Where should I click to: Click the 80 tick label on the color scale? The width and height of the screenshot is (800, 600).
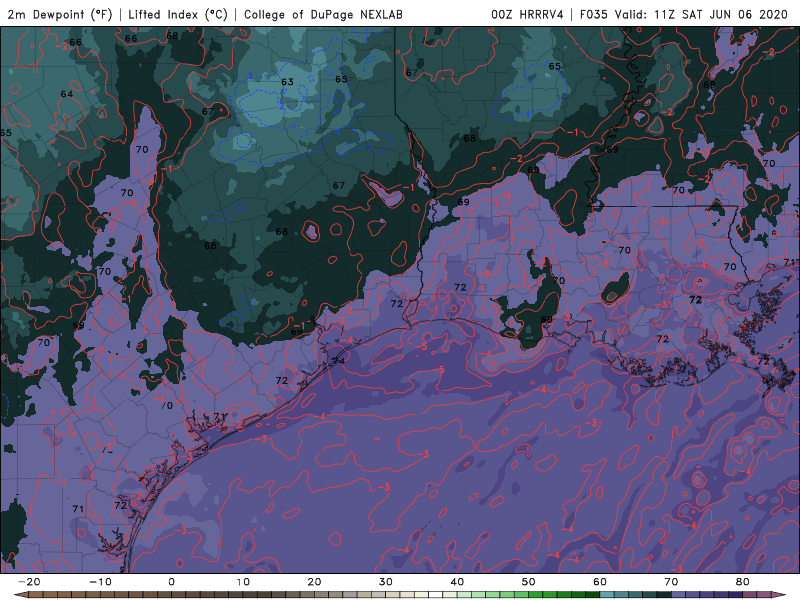coord(743,582)
